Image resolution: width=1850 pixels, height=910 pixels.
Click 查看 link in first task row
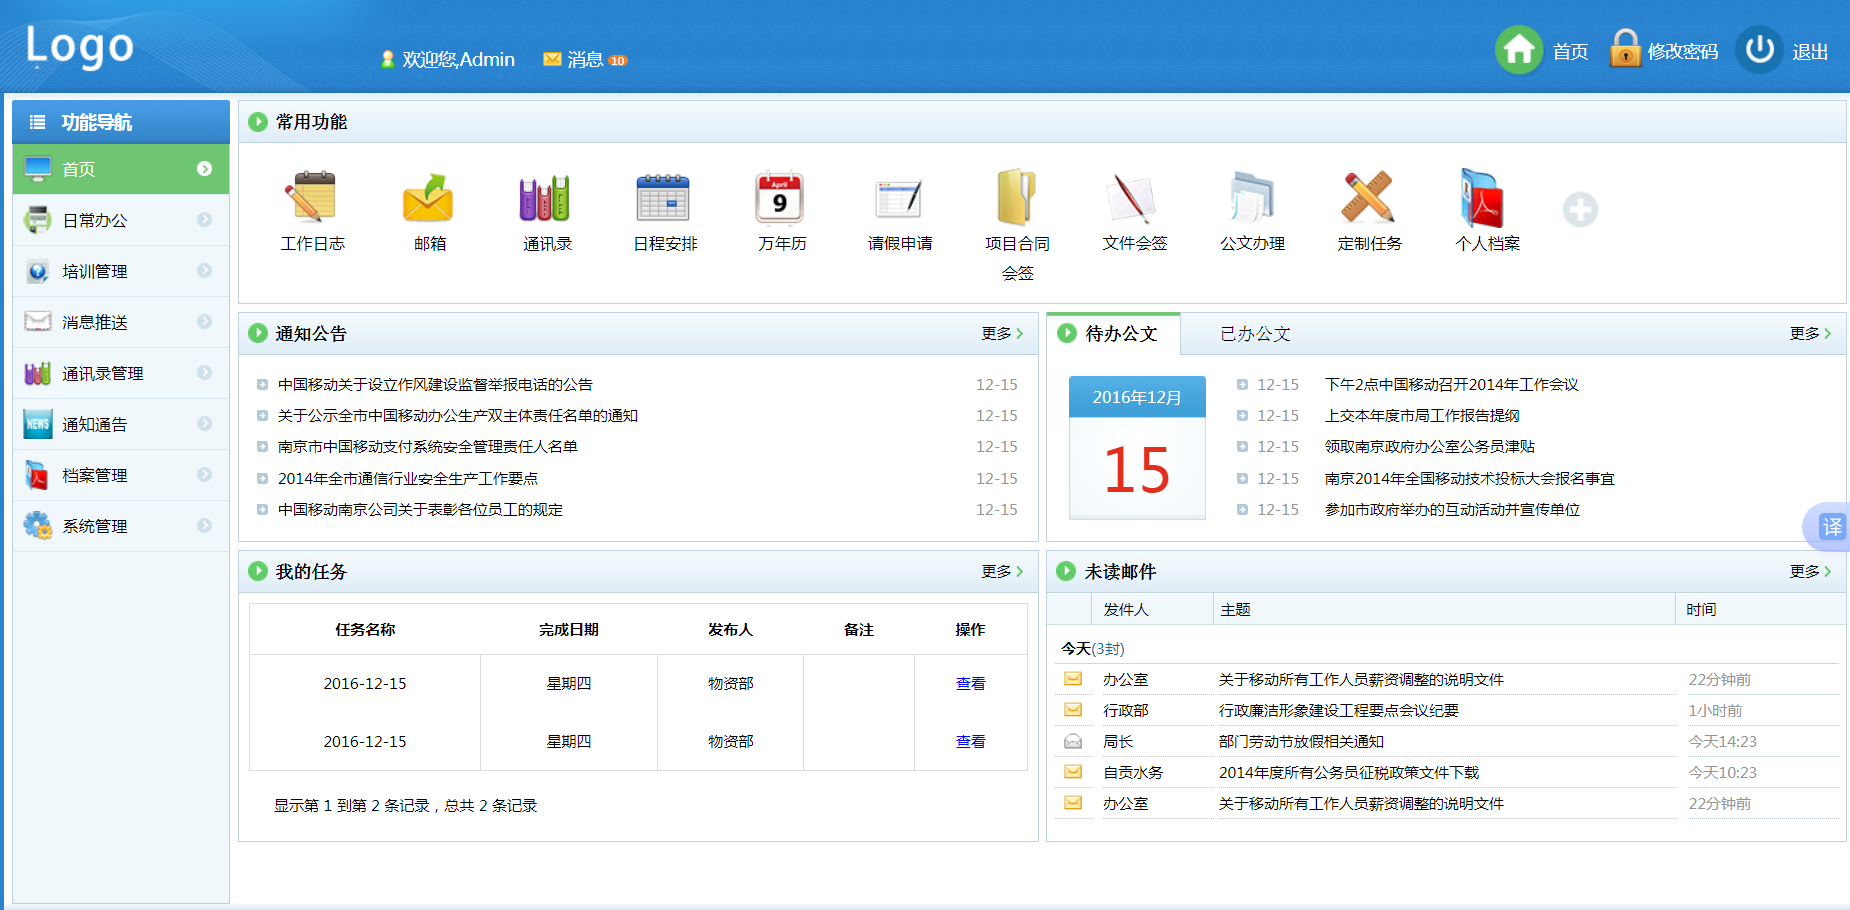click(970, 684)
